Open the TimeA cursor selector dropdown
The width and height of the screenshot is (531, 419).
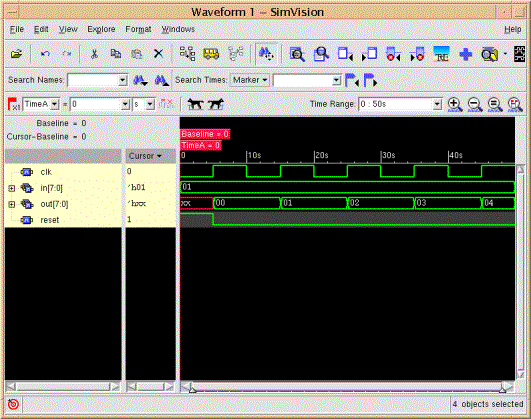tap(55, 104)
